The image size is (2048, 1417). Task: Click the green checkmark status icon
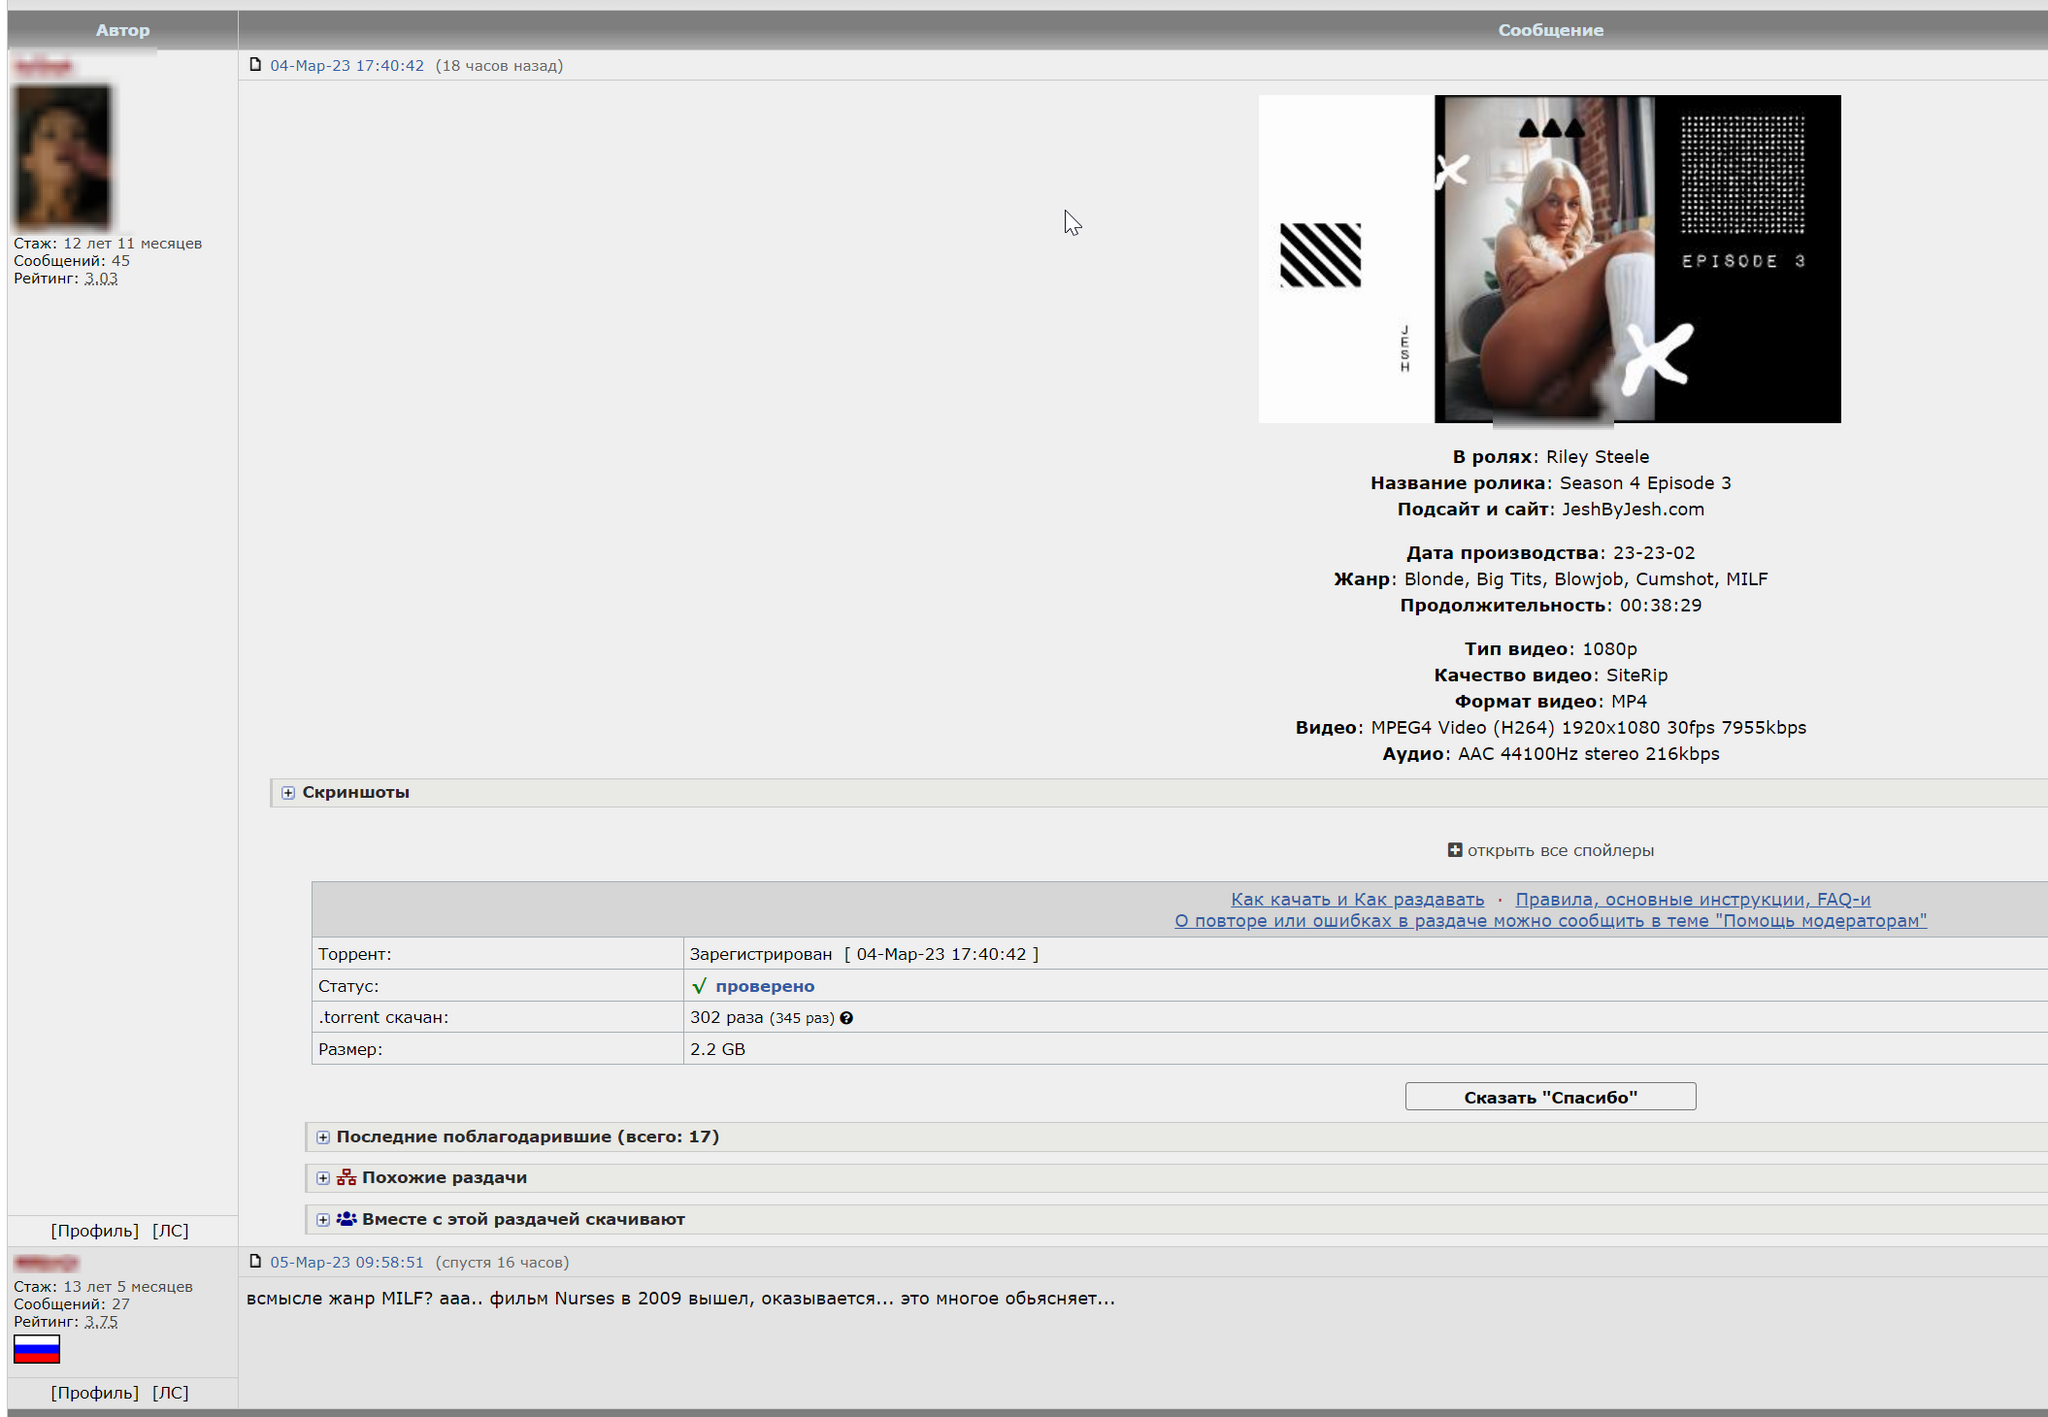coord(699,986)
